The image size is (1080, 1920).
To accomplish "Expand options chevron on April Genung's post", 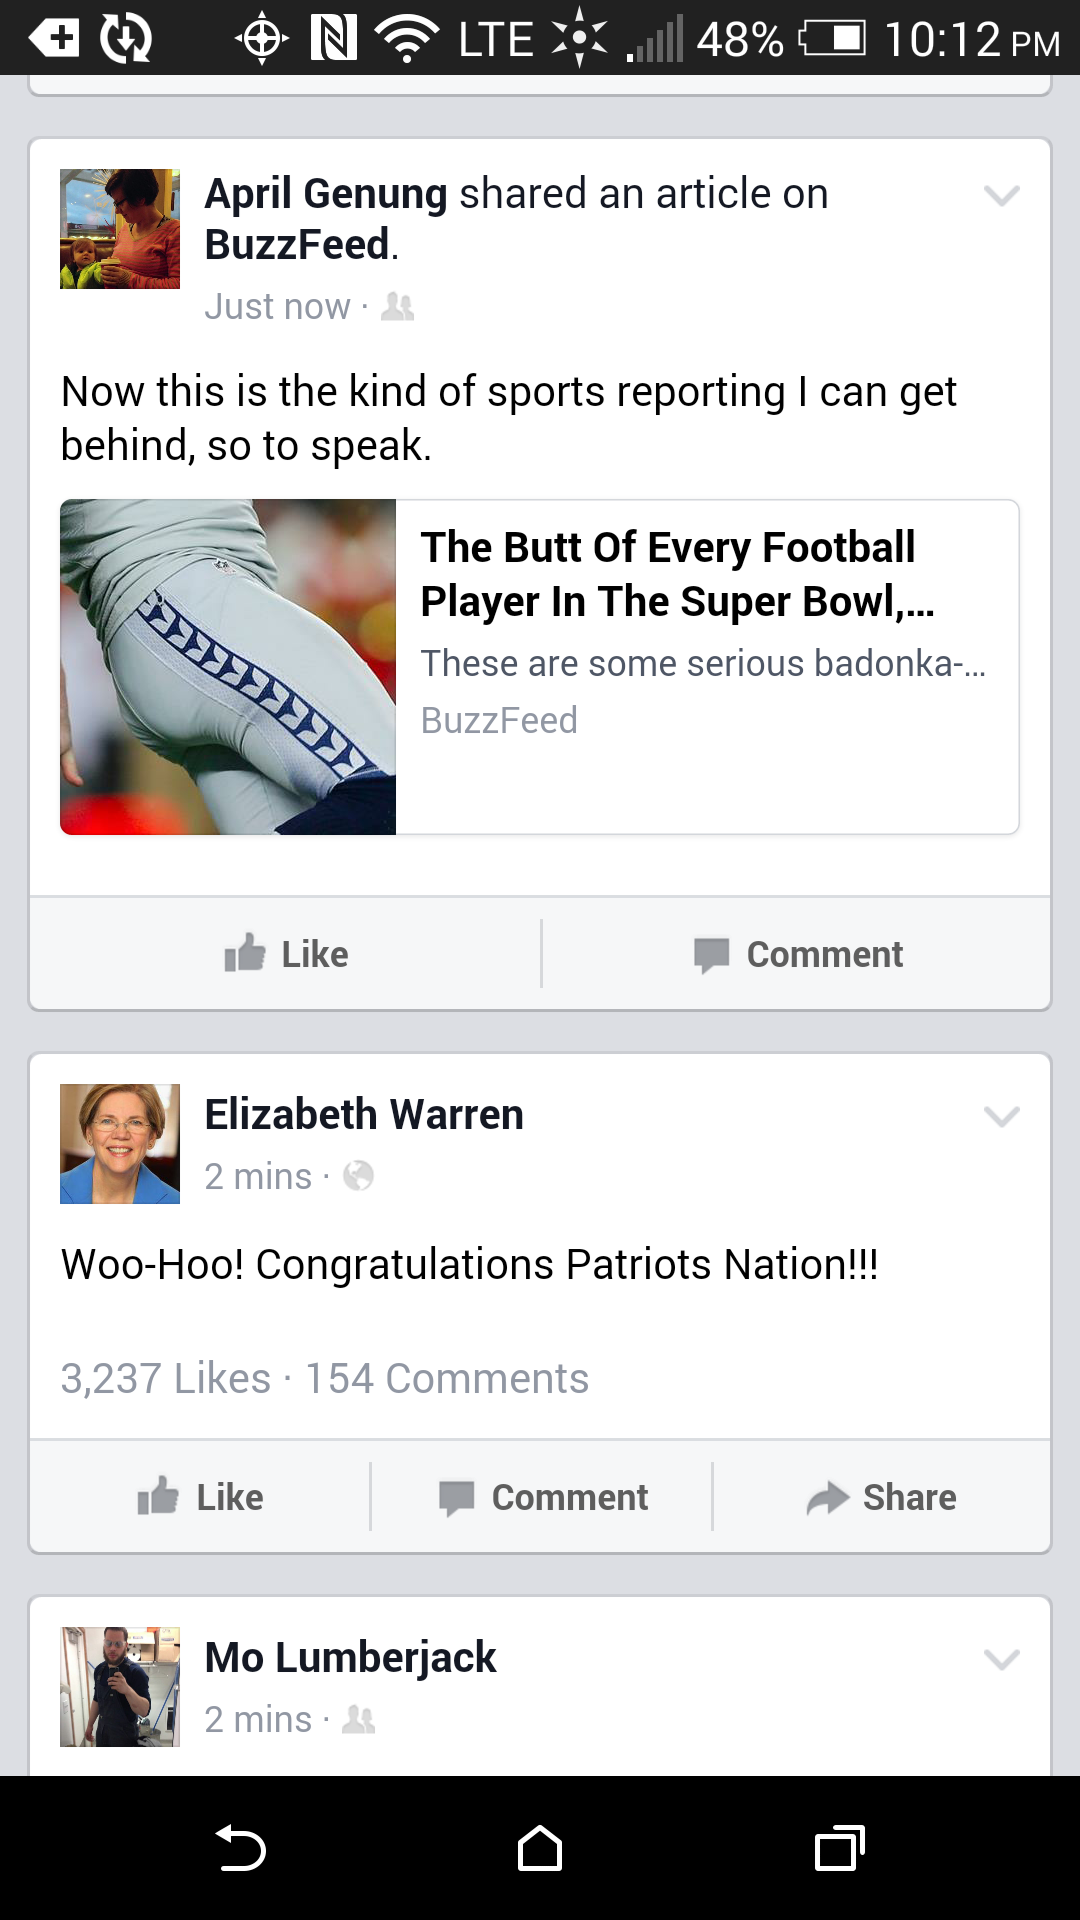I will click(1001, 195).
